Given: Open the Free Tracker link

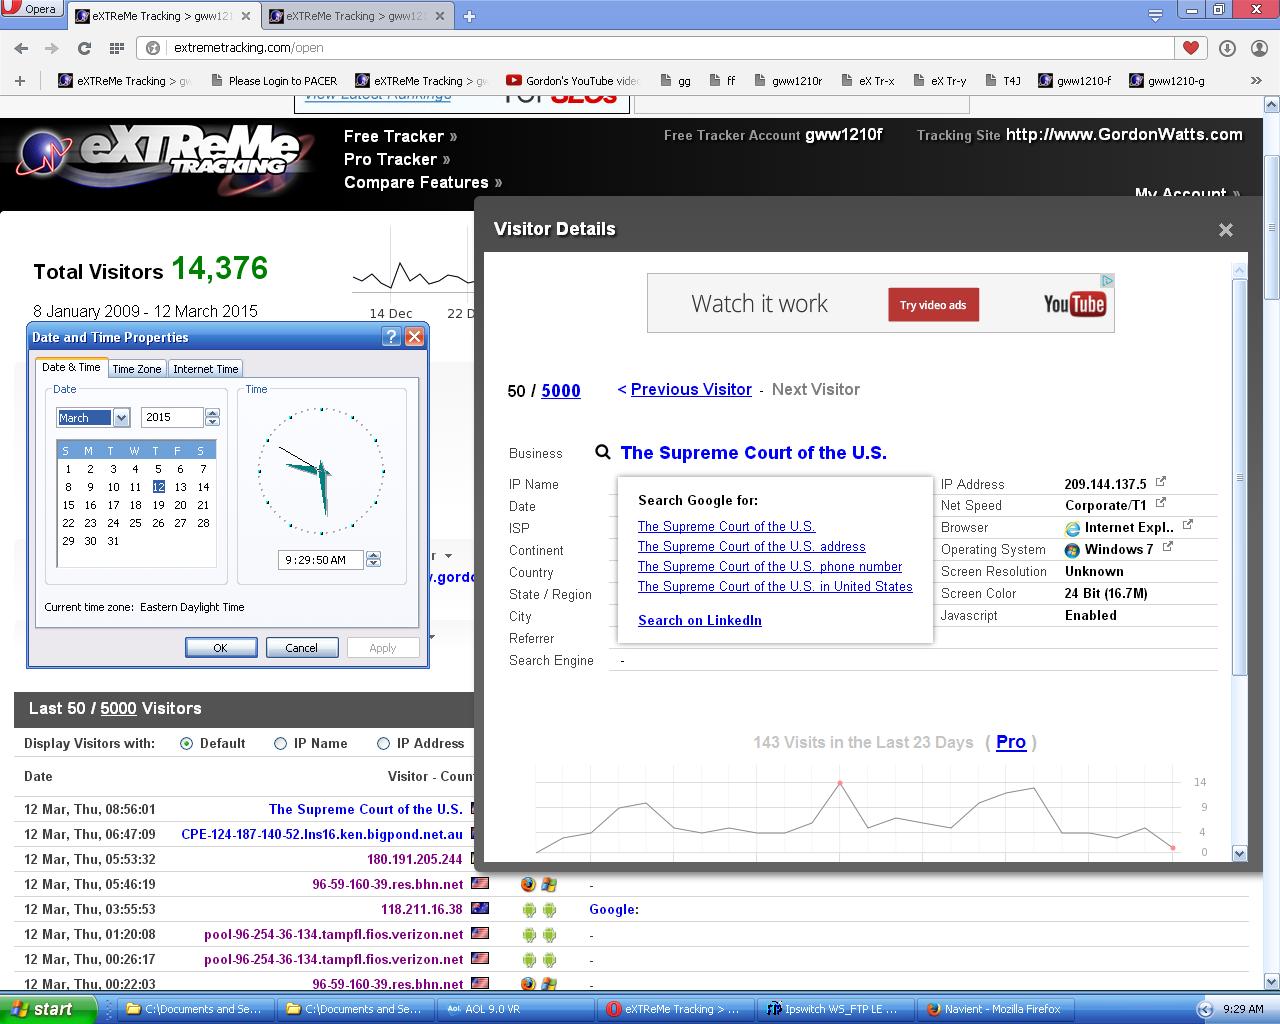Looking at the screenshot, I should pyautogui.click(x=400, y=136).
